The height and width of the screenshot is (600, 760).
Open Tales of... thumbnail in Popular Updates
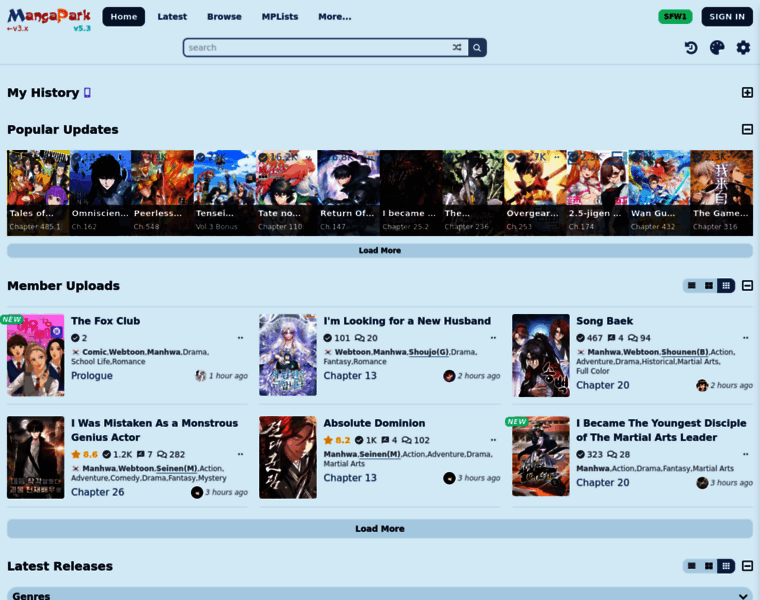(38, 193)
